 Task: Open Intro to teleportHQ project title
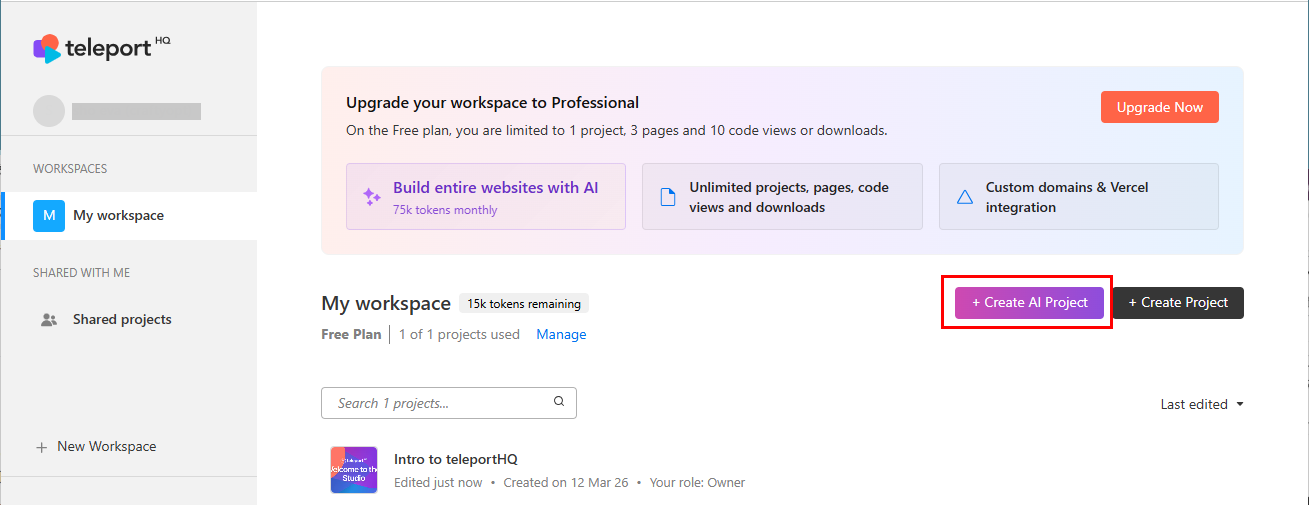pos(456,460)
